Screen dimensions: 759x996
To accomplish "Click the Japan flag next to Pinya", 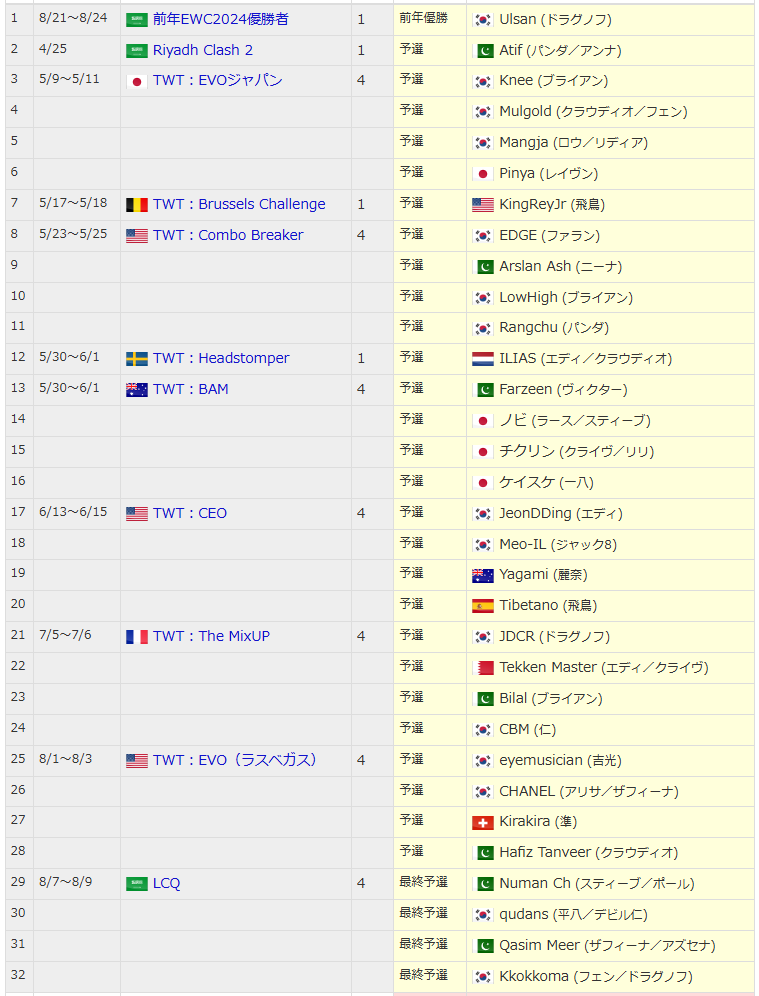I will click(x=483, y=174).
